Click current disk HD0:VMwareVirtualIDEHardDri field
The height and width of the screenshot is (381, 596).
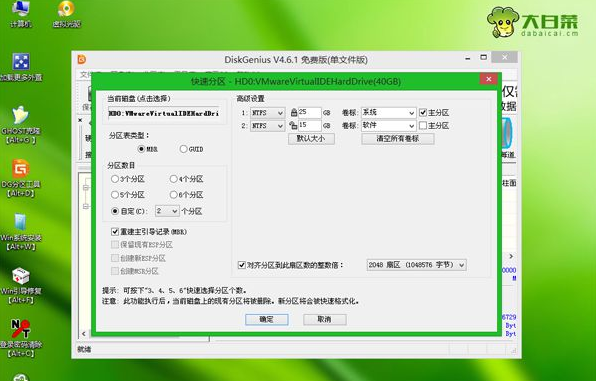tap(164, 113)
